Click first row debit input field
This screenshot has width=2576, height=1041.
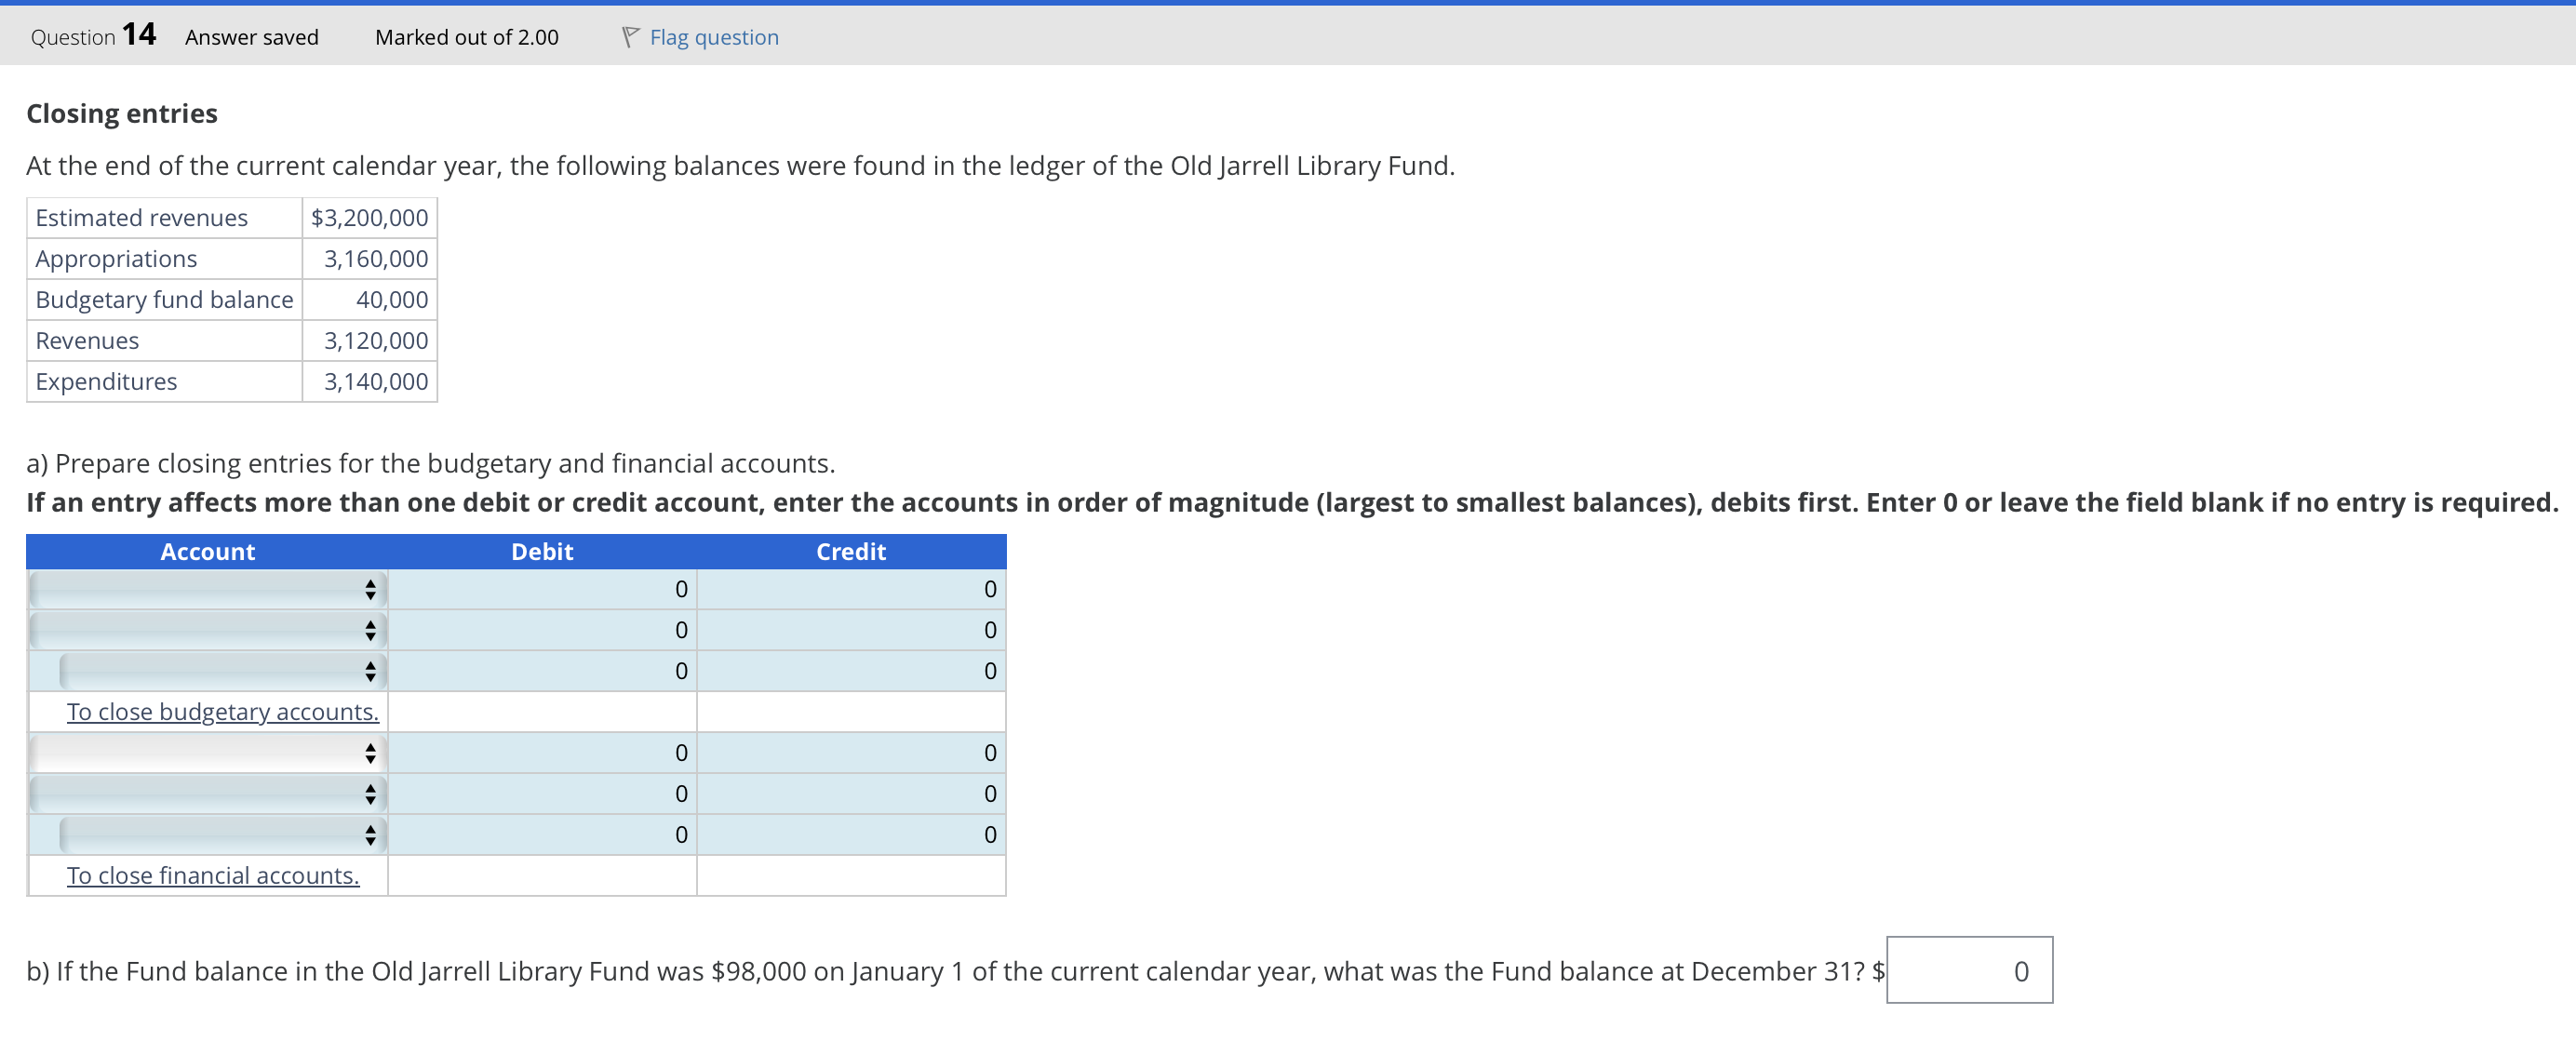[542, 589]
